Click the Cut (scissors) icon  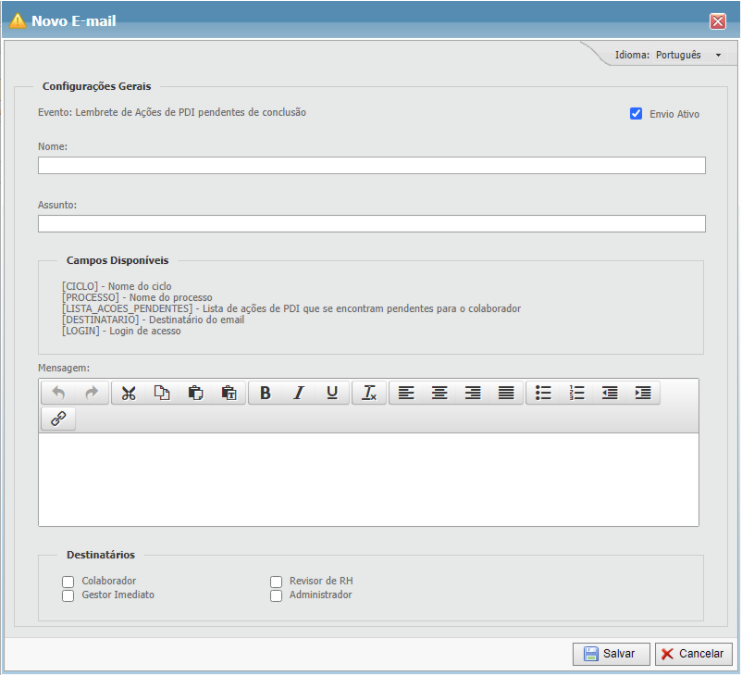[128, 393]
